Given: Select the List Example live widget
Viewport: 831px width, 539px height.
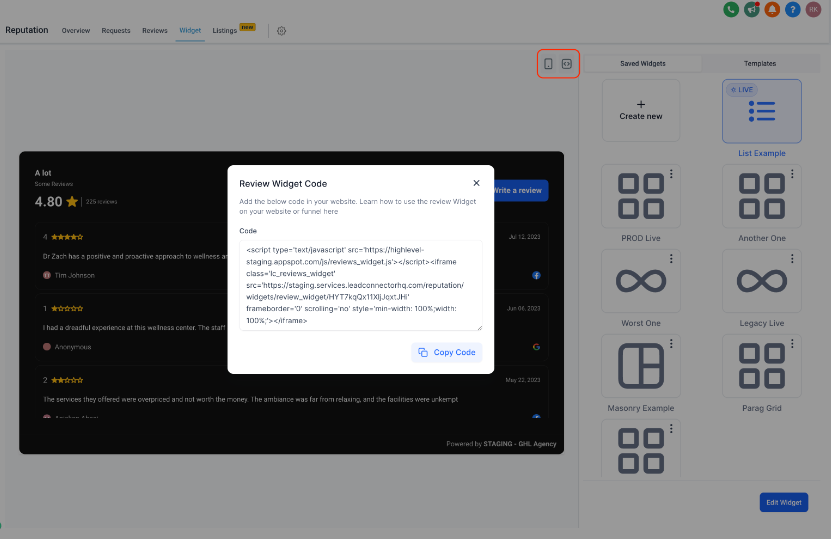Looking at the screenshot, I should click(762, 111).
